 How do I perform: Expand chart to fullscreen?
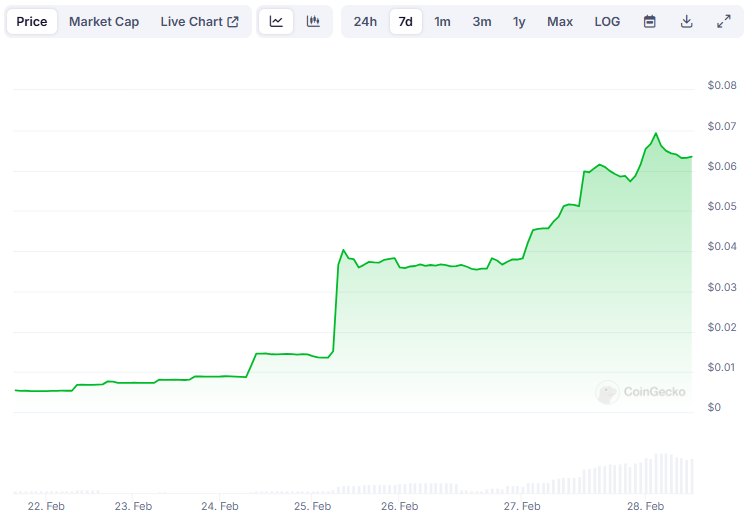point(723,22)
